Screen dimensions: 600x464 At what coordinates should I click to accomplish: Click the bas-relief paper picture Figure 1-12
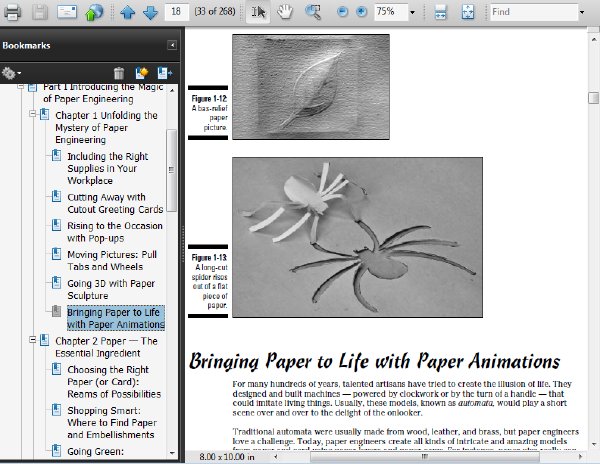click(x=311, y=87)
